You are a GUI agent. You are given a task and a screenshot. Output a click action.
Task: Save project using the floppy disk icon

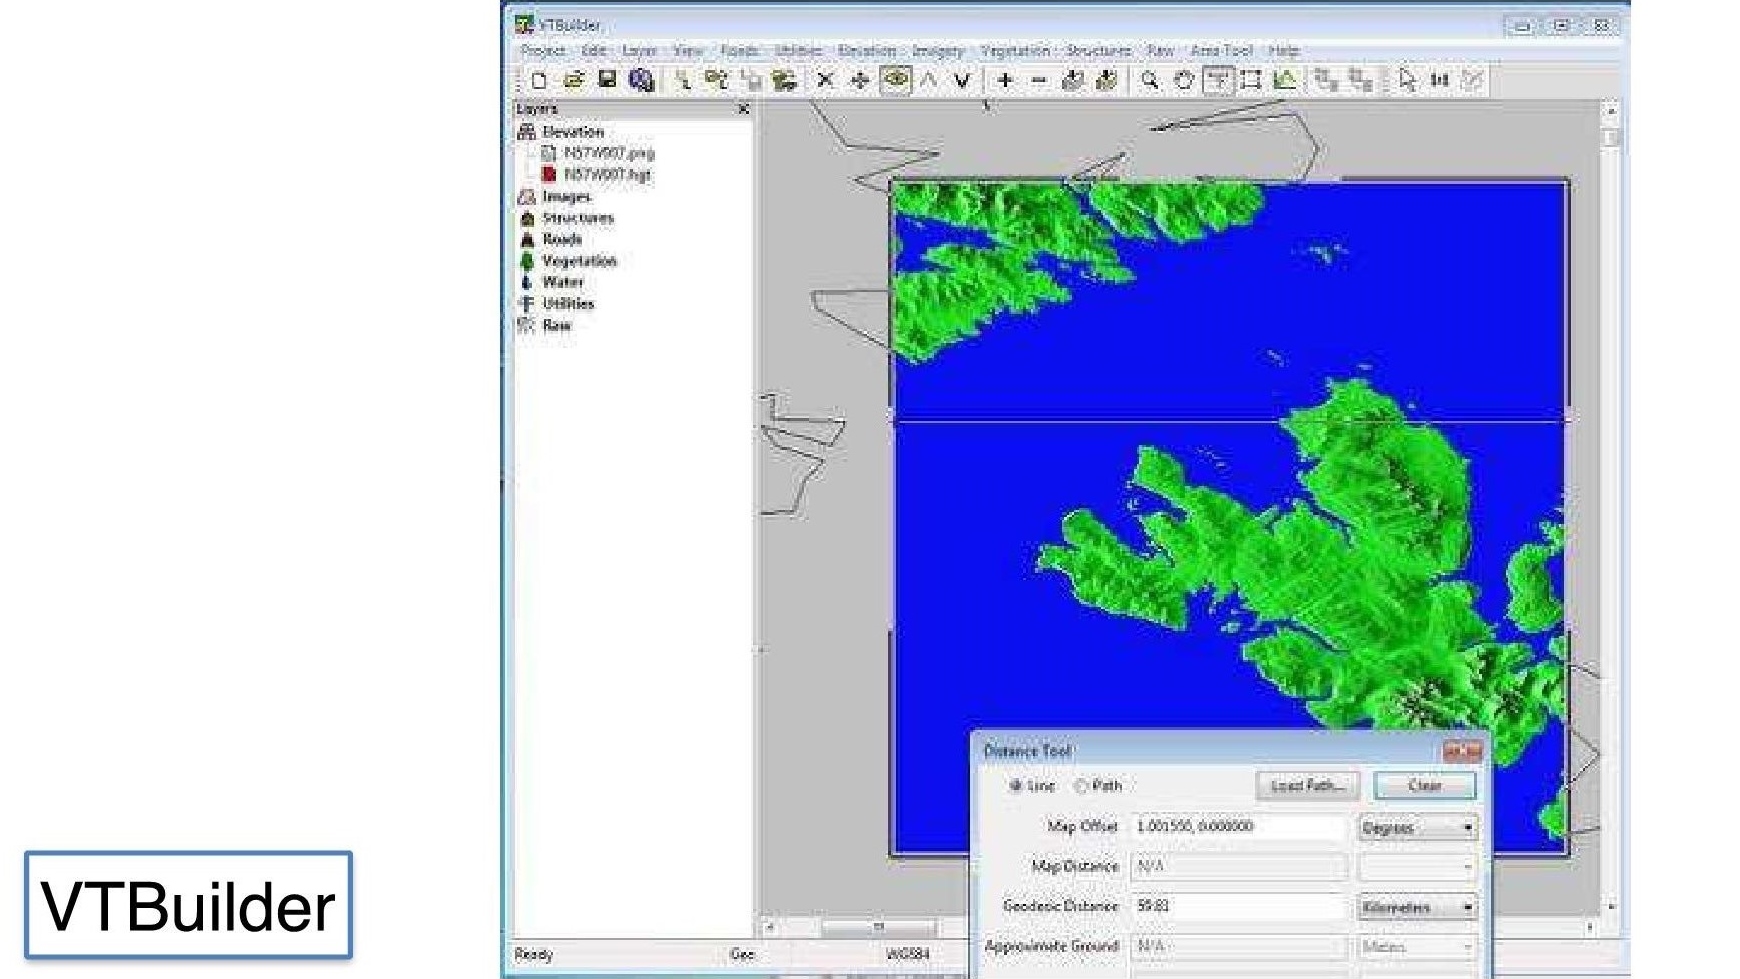pos(607,80)
